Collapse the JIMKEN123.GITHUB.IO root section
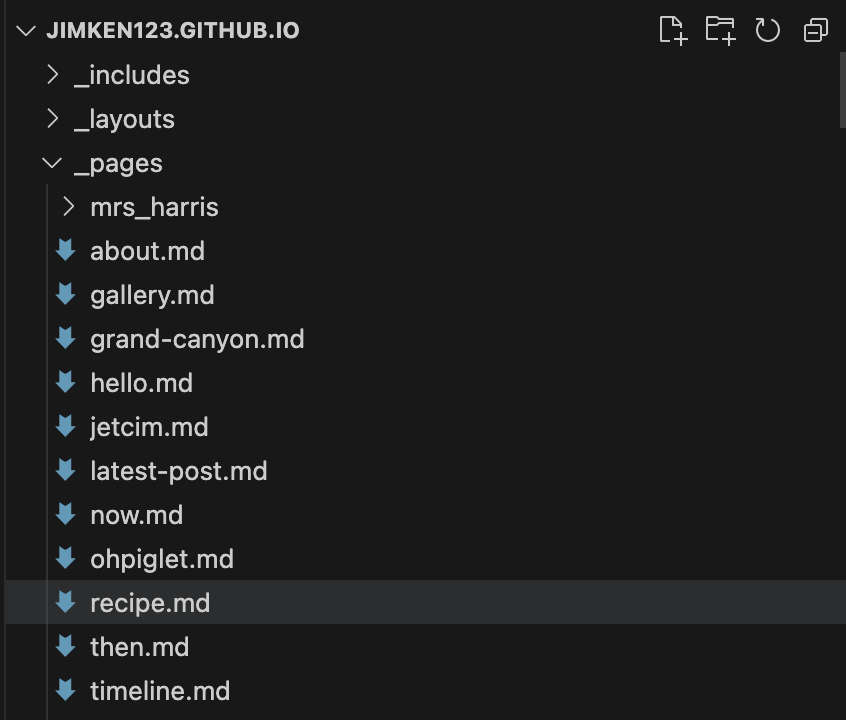This screenshot has width=846, height=720. (x=26, y=31)
